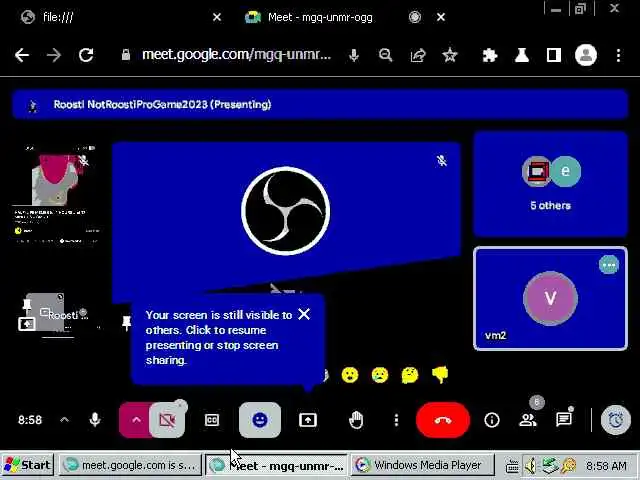This screenshot has height=480, width=640.
Task: Expand audio settings chevron beside microphone
Action: coord(64,420)
